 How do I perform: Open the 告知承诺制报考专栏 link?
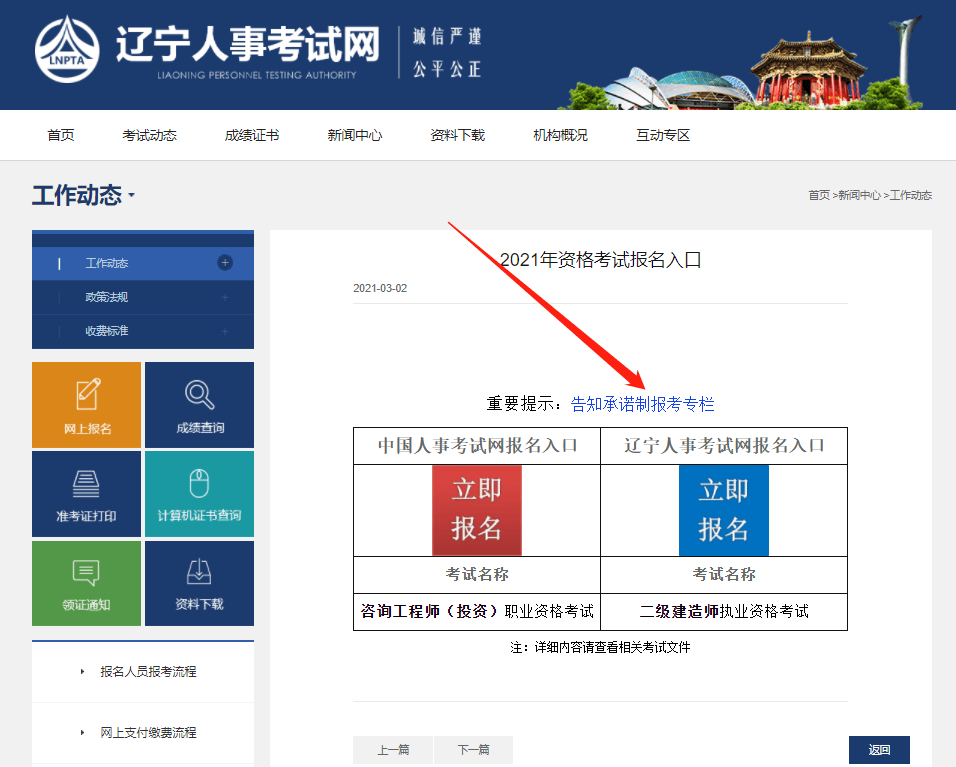click(x=642, y=404)
